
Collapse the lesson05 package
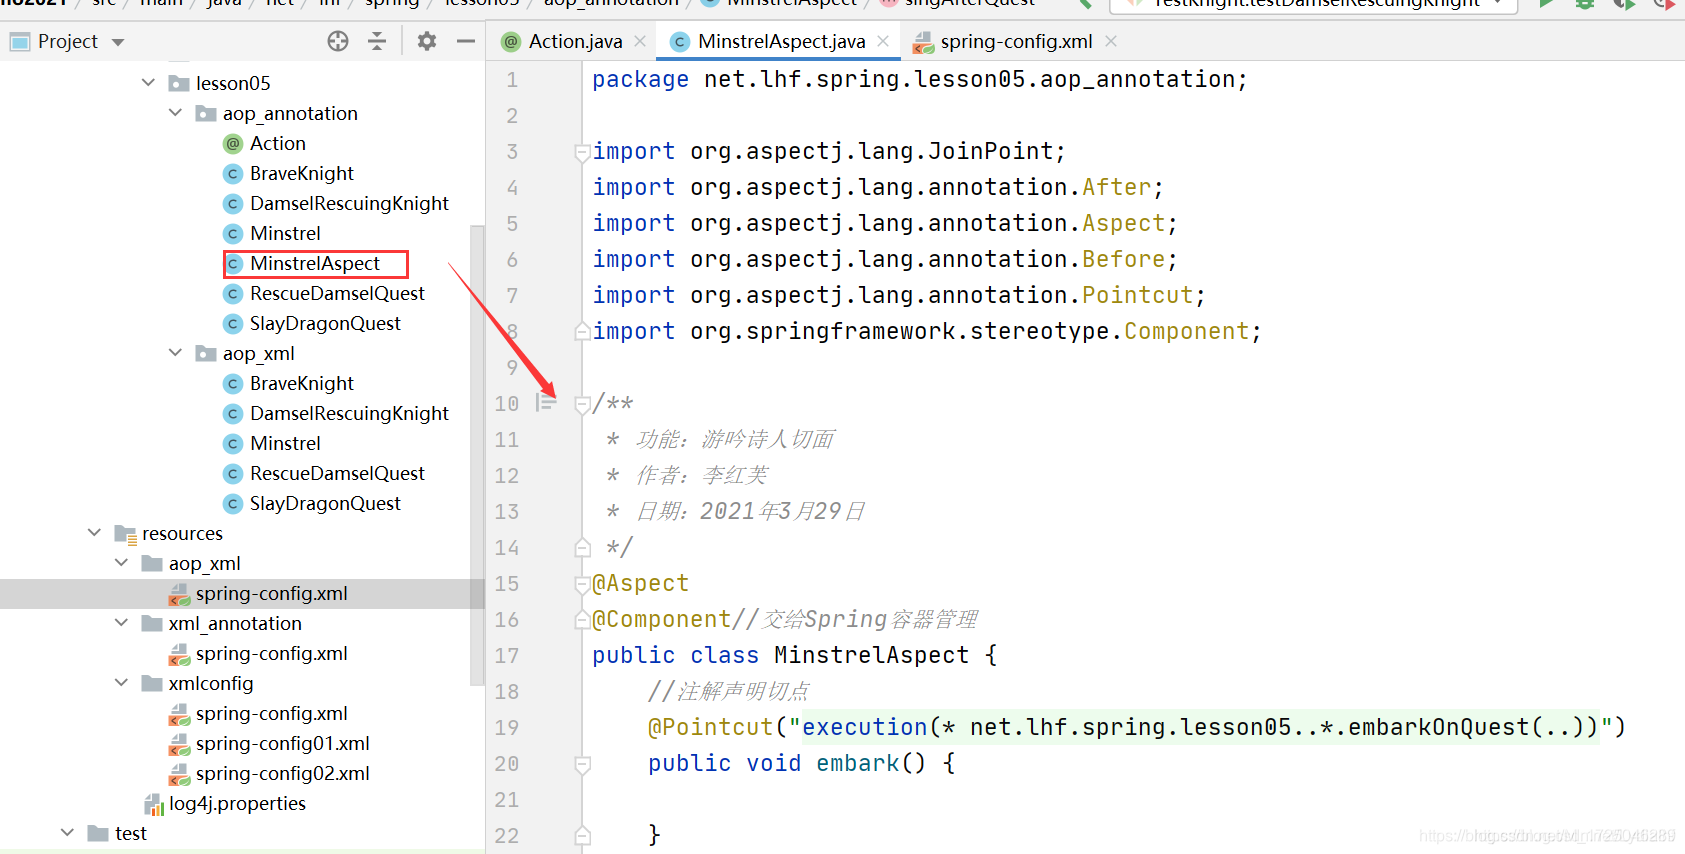148,82
